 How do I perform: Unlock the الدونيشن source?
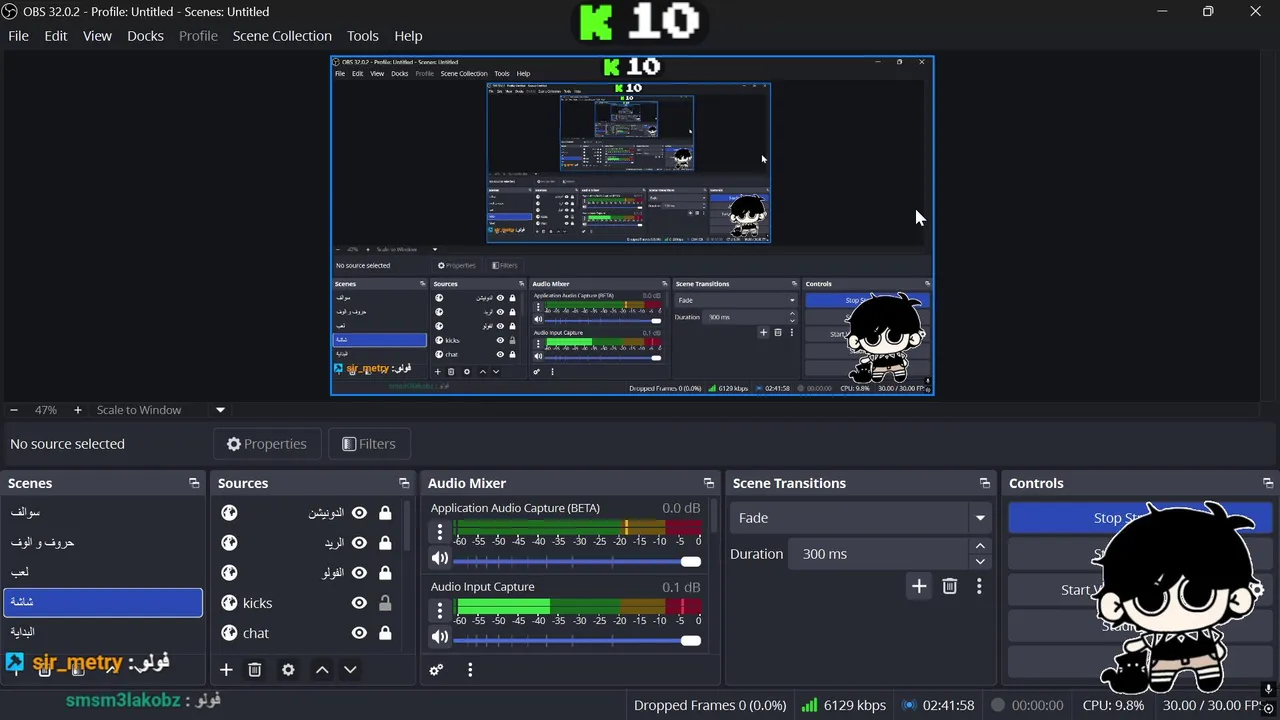pos(385,513)
